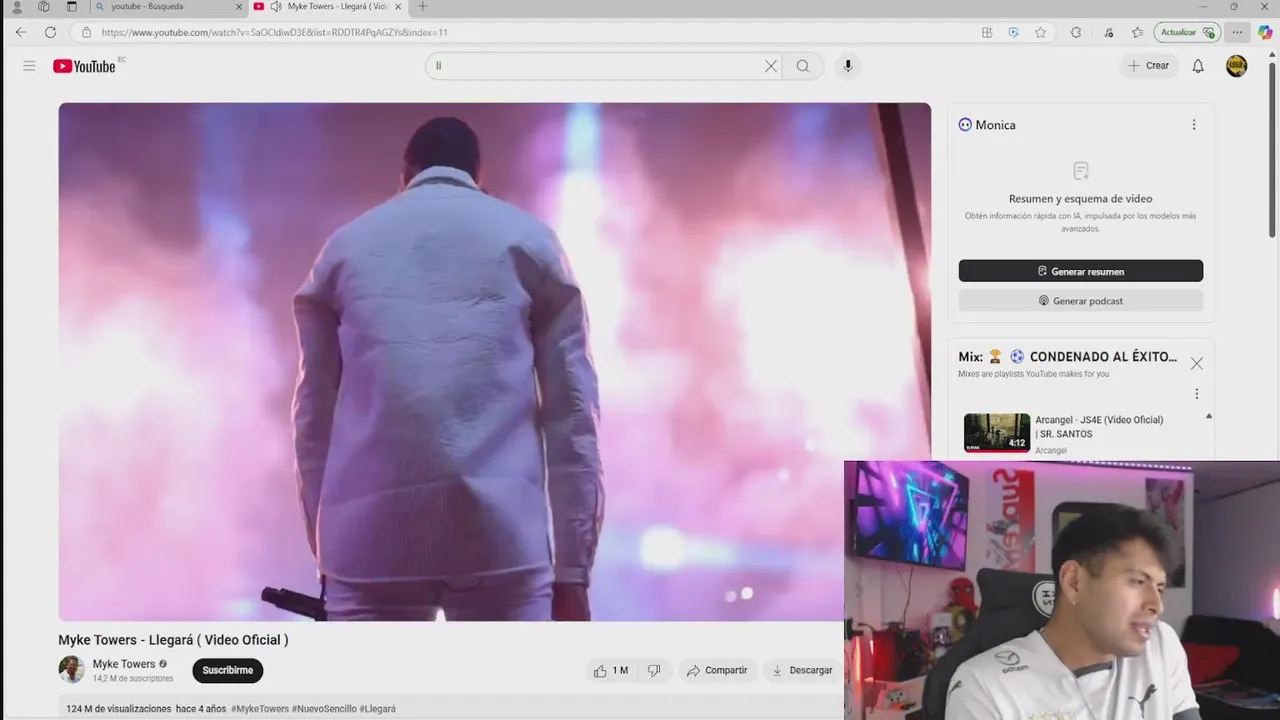Viewport: 1280px width, 720px height.
Task: Open Myke Towers channel avatar
Action: 72,669
